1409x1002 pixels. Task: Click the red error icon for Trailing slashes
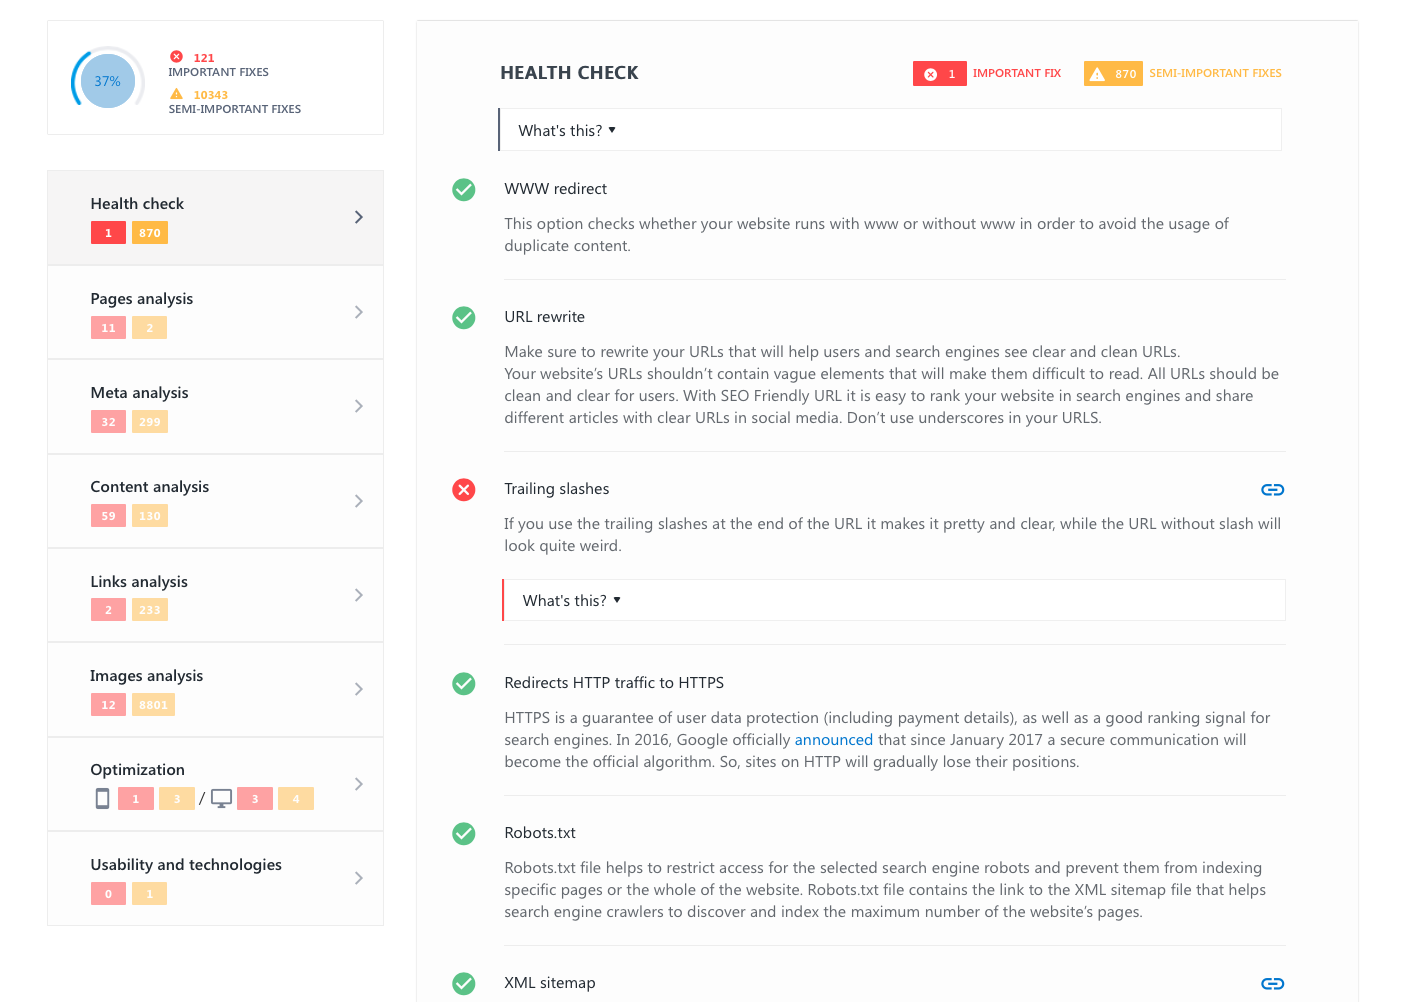click(x=464, y=489)
